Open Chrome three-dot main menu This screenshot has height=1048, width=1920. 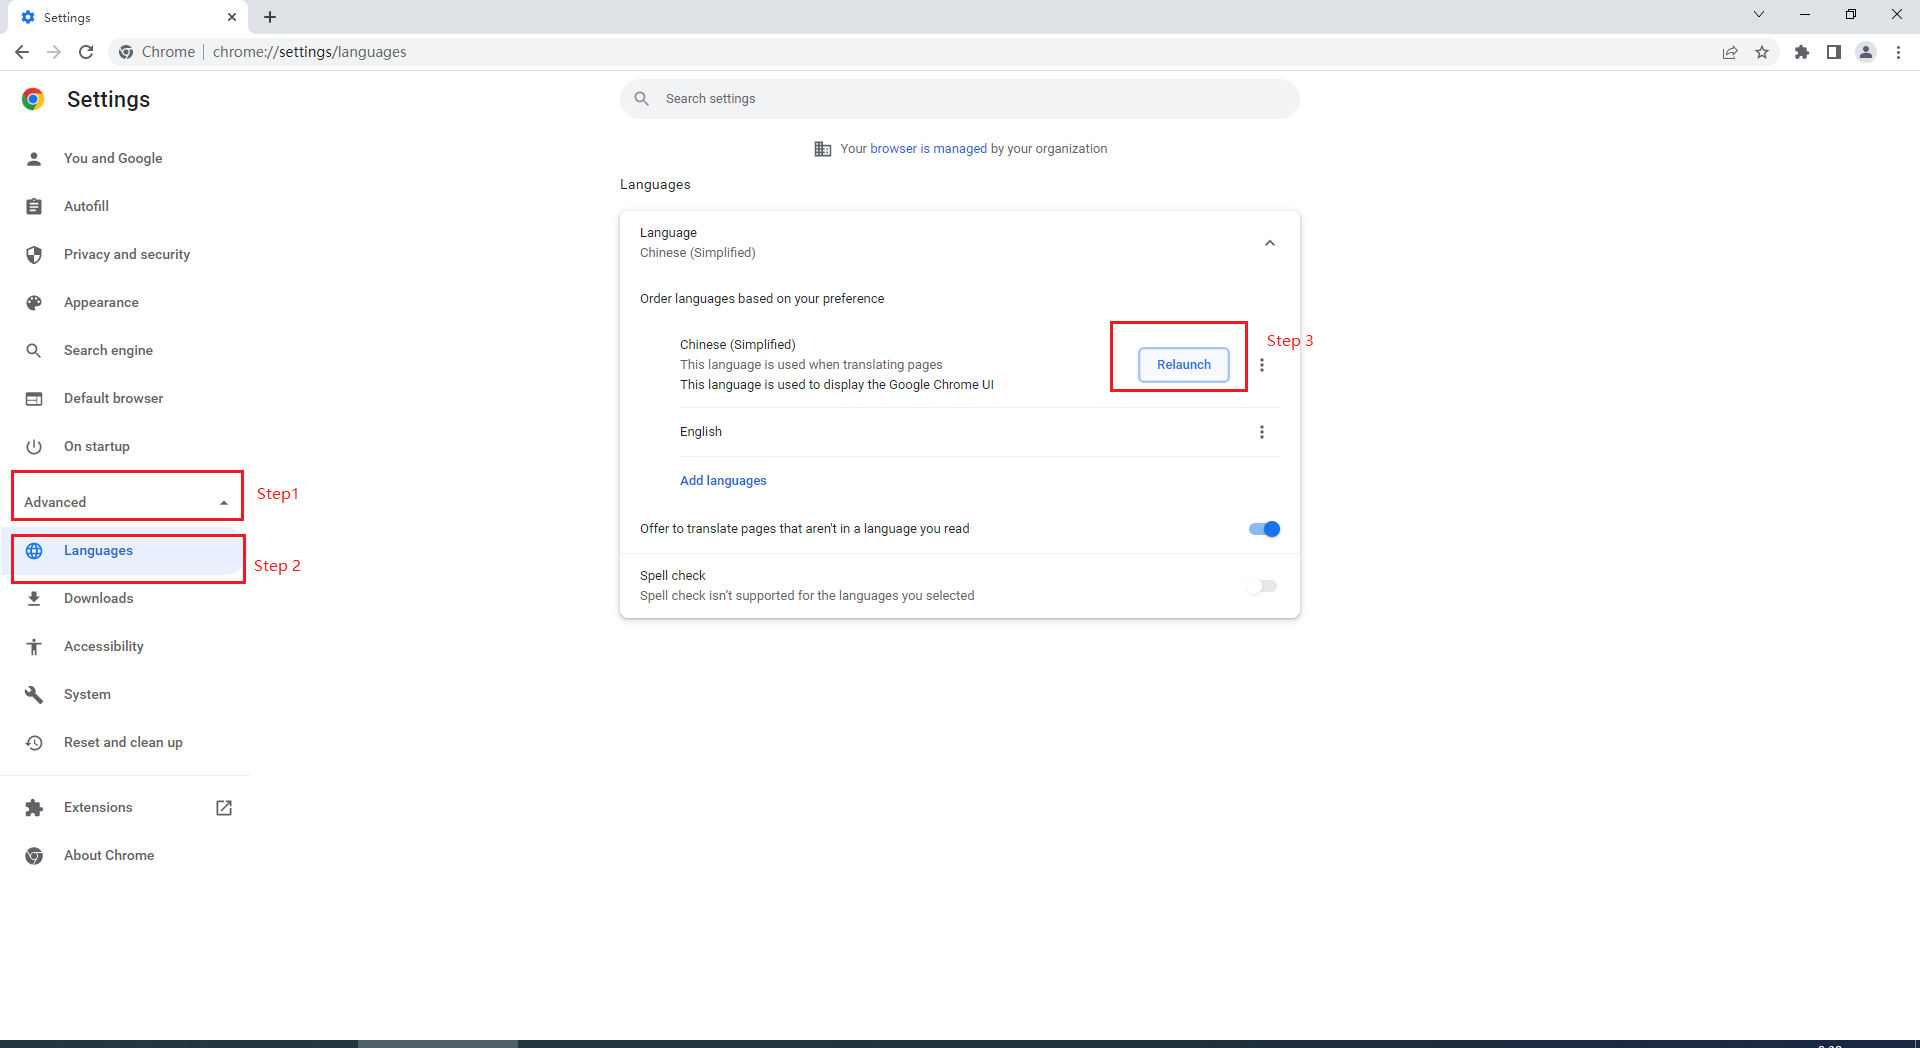click(1898, 52)
